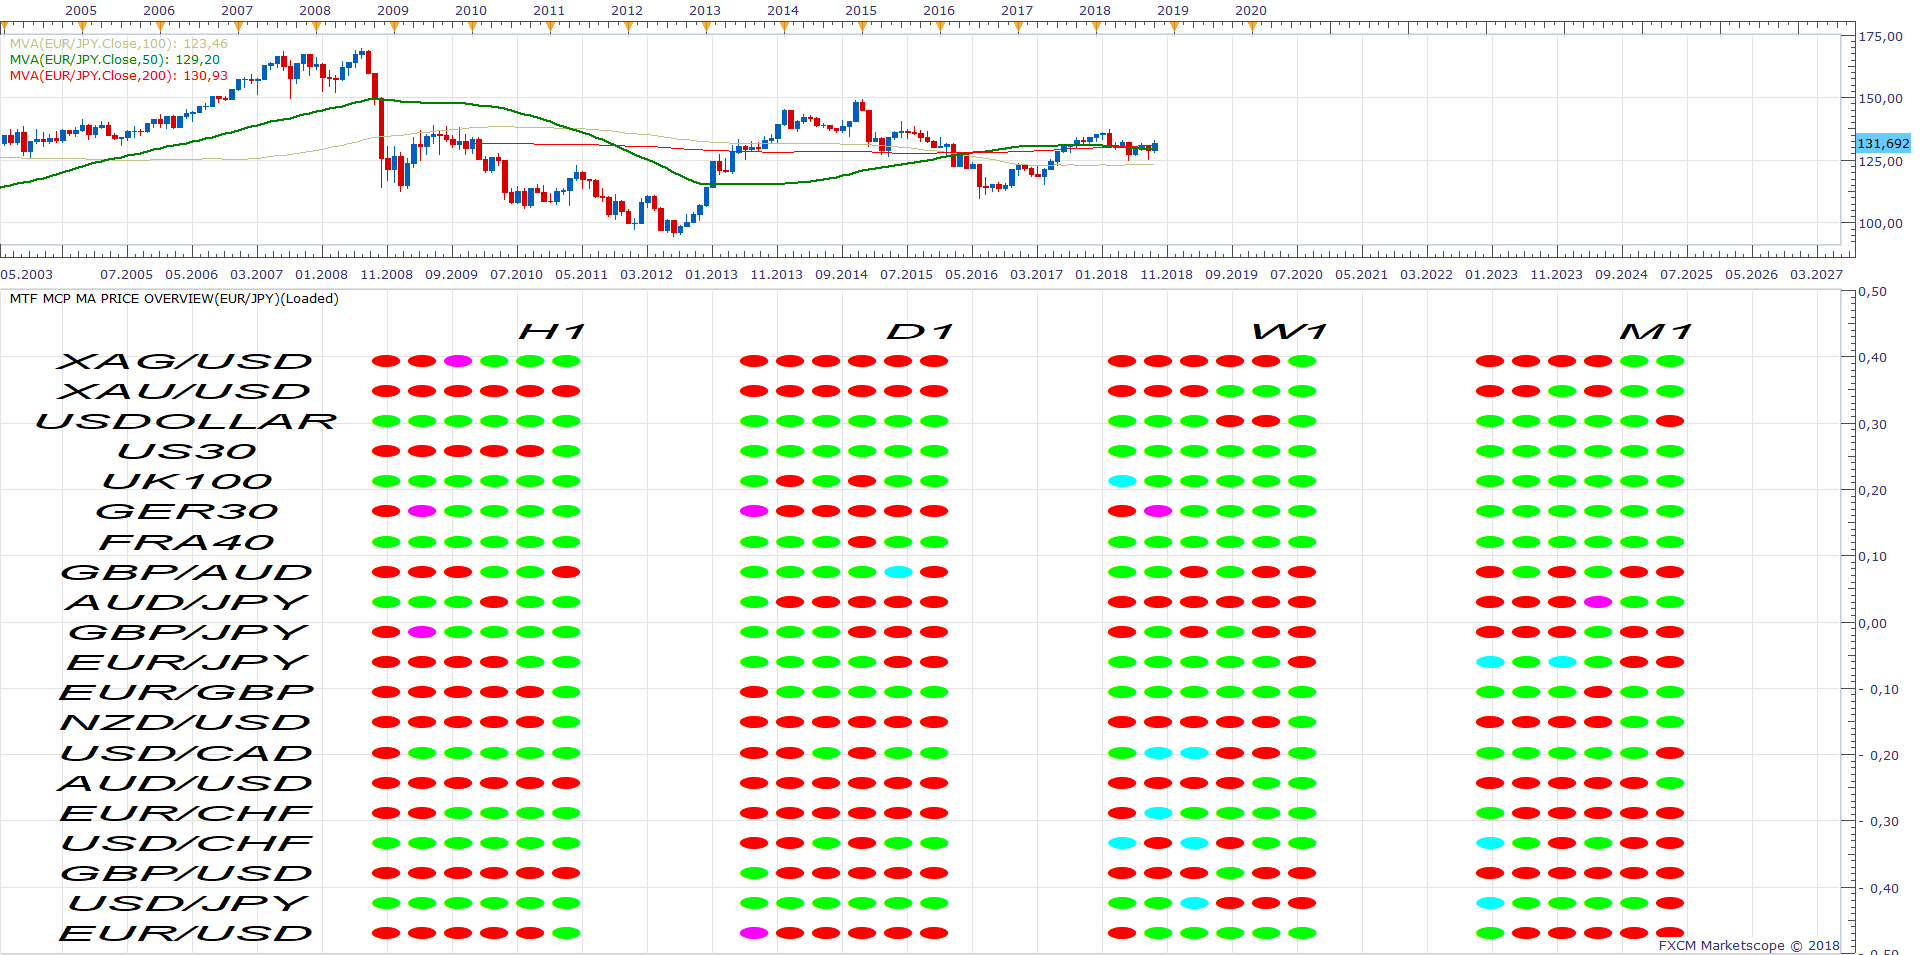This screenshot has width=1921, height=955.
Task: Click the FXCM Marketscope © 2018 text
Action: click(1749, 946)
